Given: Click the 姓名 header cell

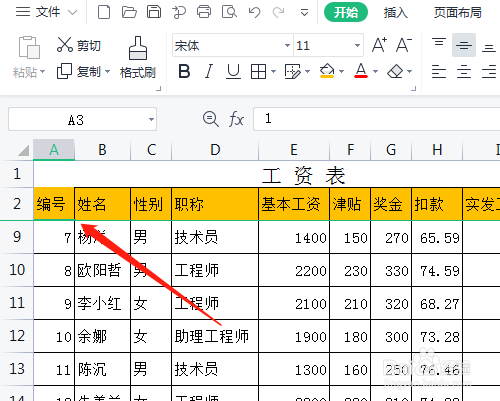Looking at the screenshot, I should tap(102, 204).
